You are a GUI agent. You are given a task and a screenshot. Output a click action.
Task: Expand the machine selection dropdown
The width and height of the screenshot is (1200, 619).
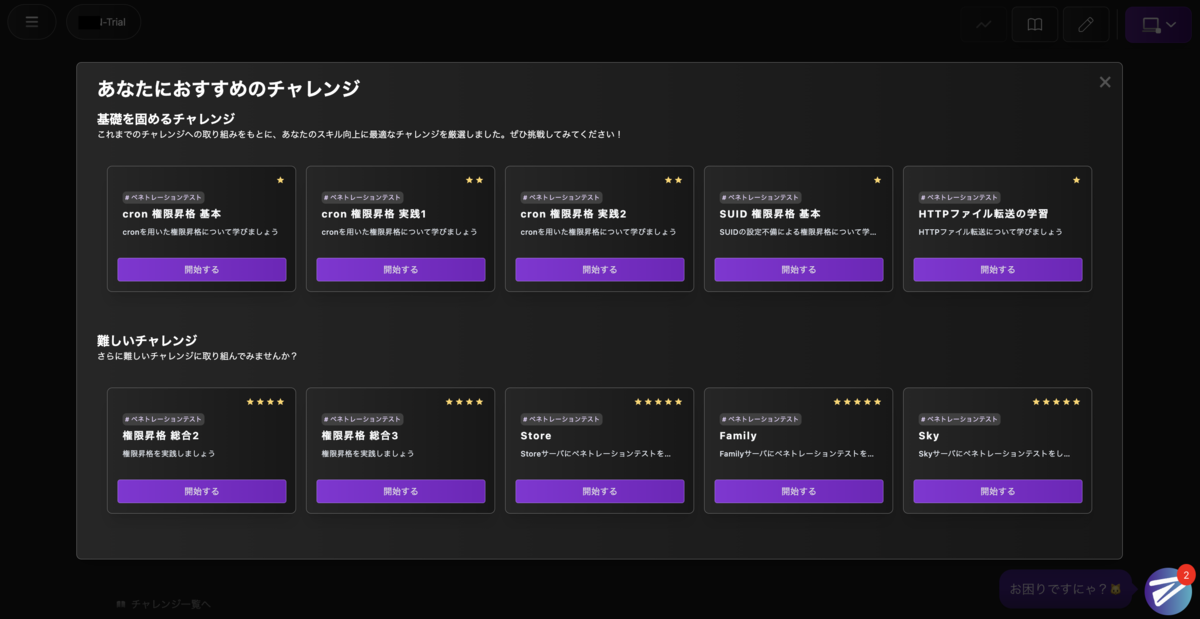(x=1173, y=23)
